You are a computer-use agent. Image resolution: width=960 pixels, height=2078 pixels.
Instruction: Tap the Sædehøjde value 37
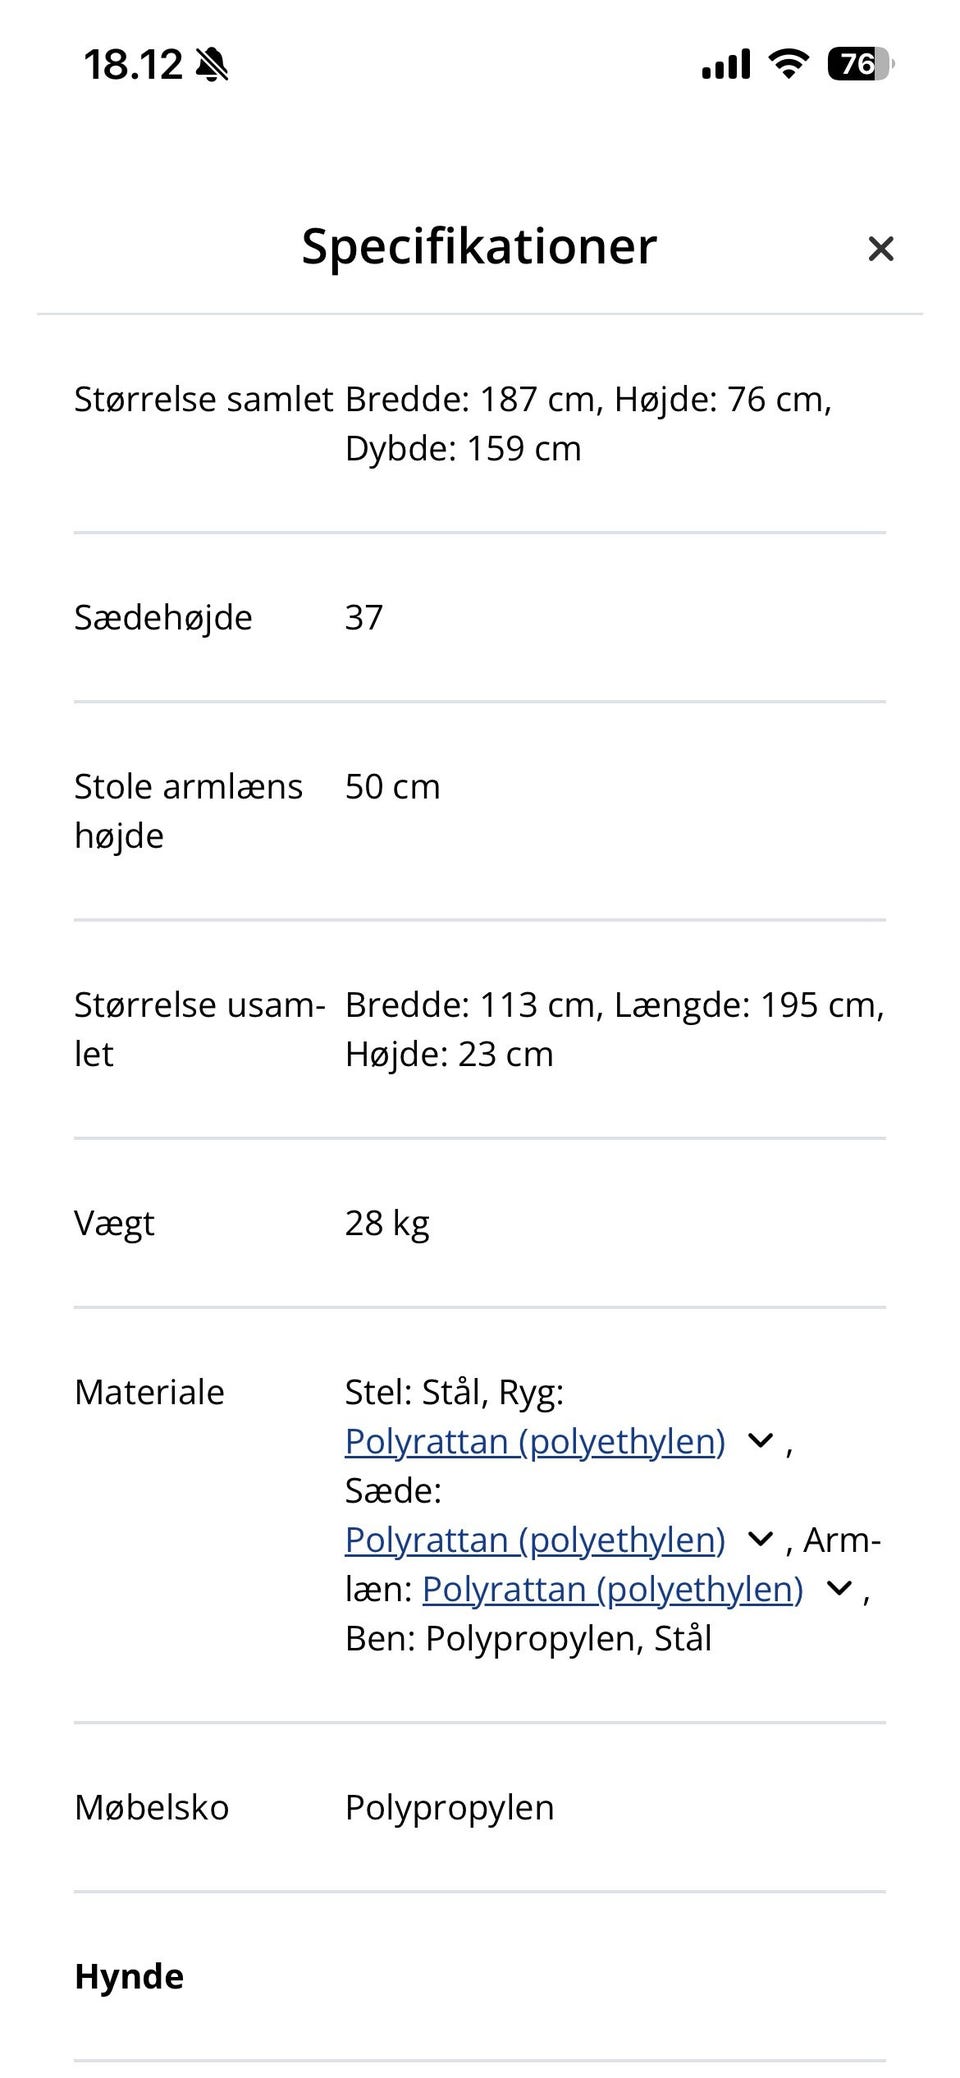pos(363,617)
